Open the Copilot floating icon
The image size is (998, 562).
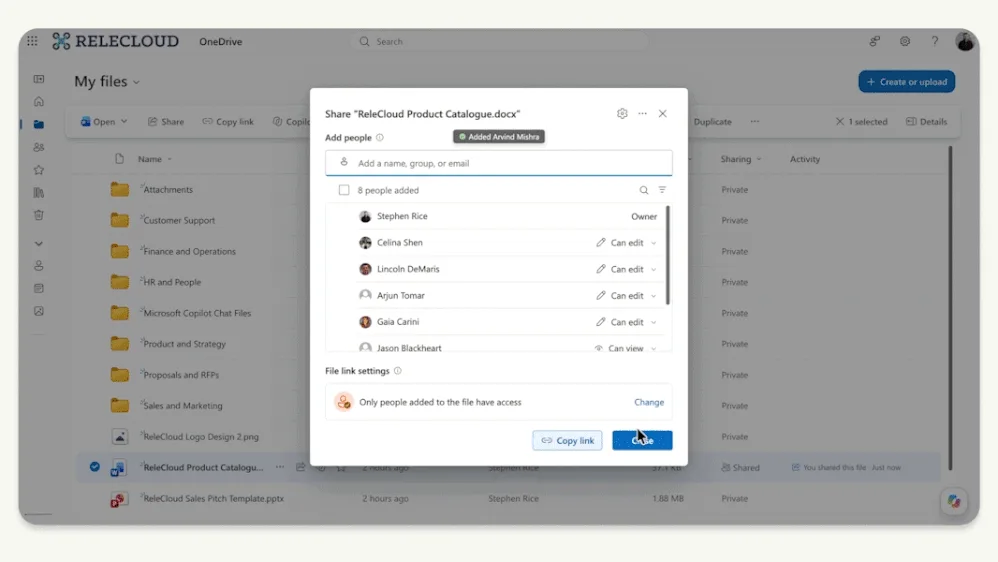tap(953, 502)
